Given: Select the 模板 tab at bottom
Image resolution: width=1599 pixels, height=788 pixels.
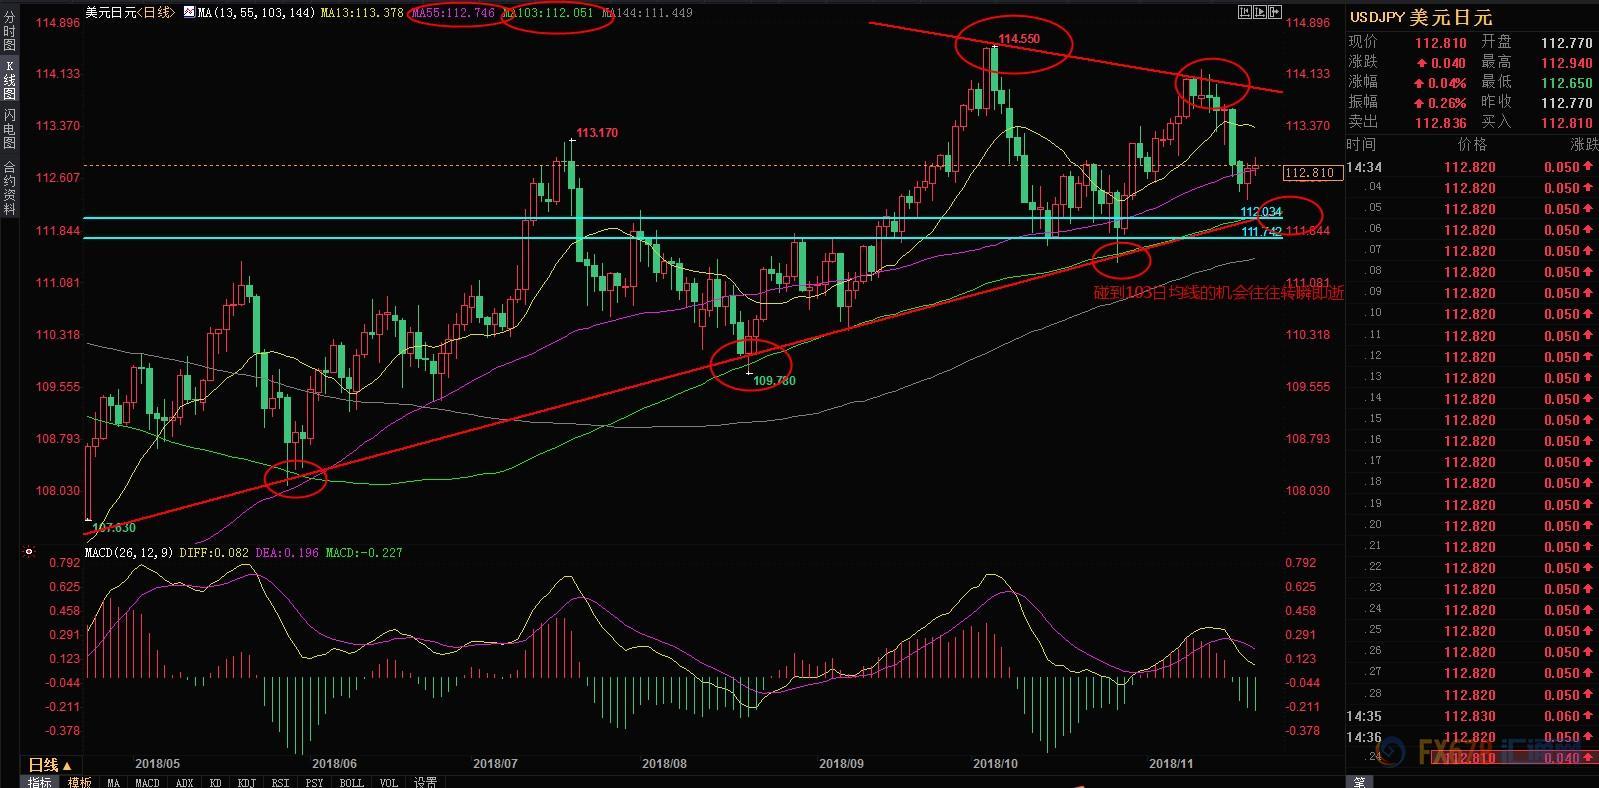Looking at the screenshot, I should tap(80, 782).
